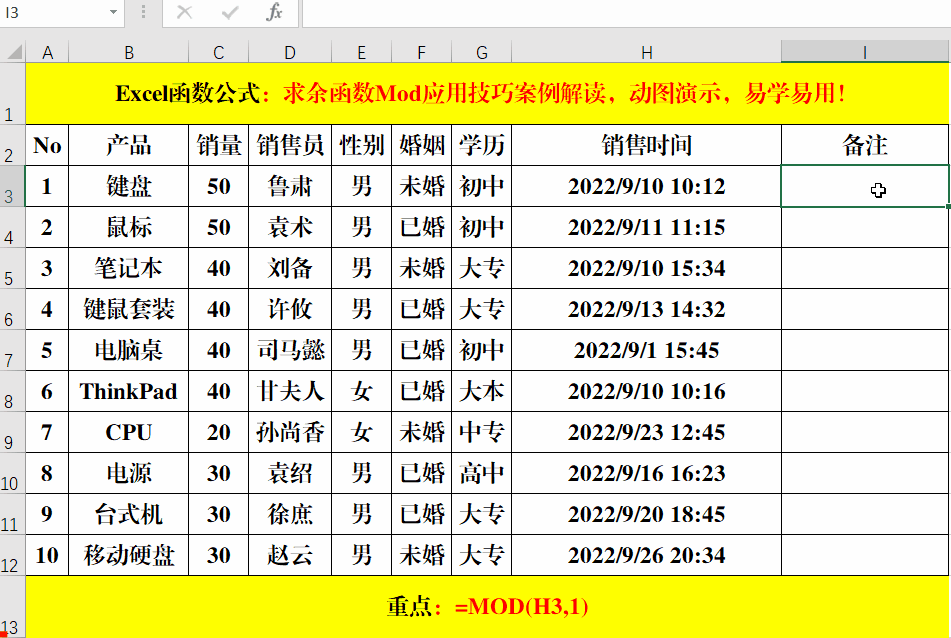This screenshot has height=638, width=951.
Task: Select row 7 header
Action: (x=12, y=350)
